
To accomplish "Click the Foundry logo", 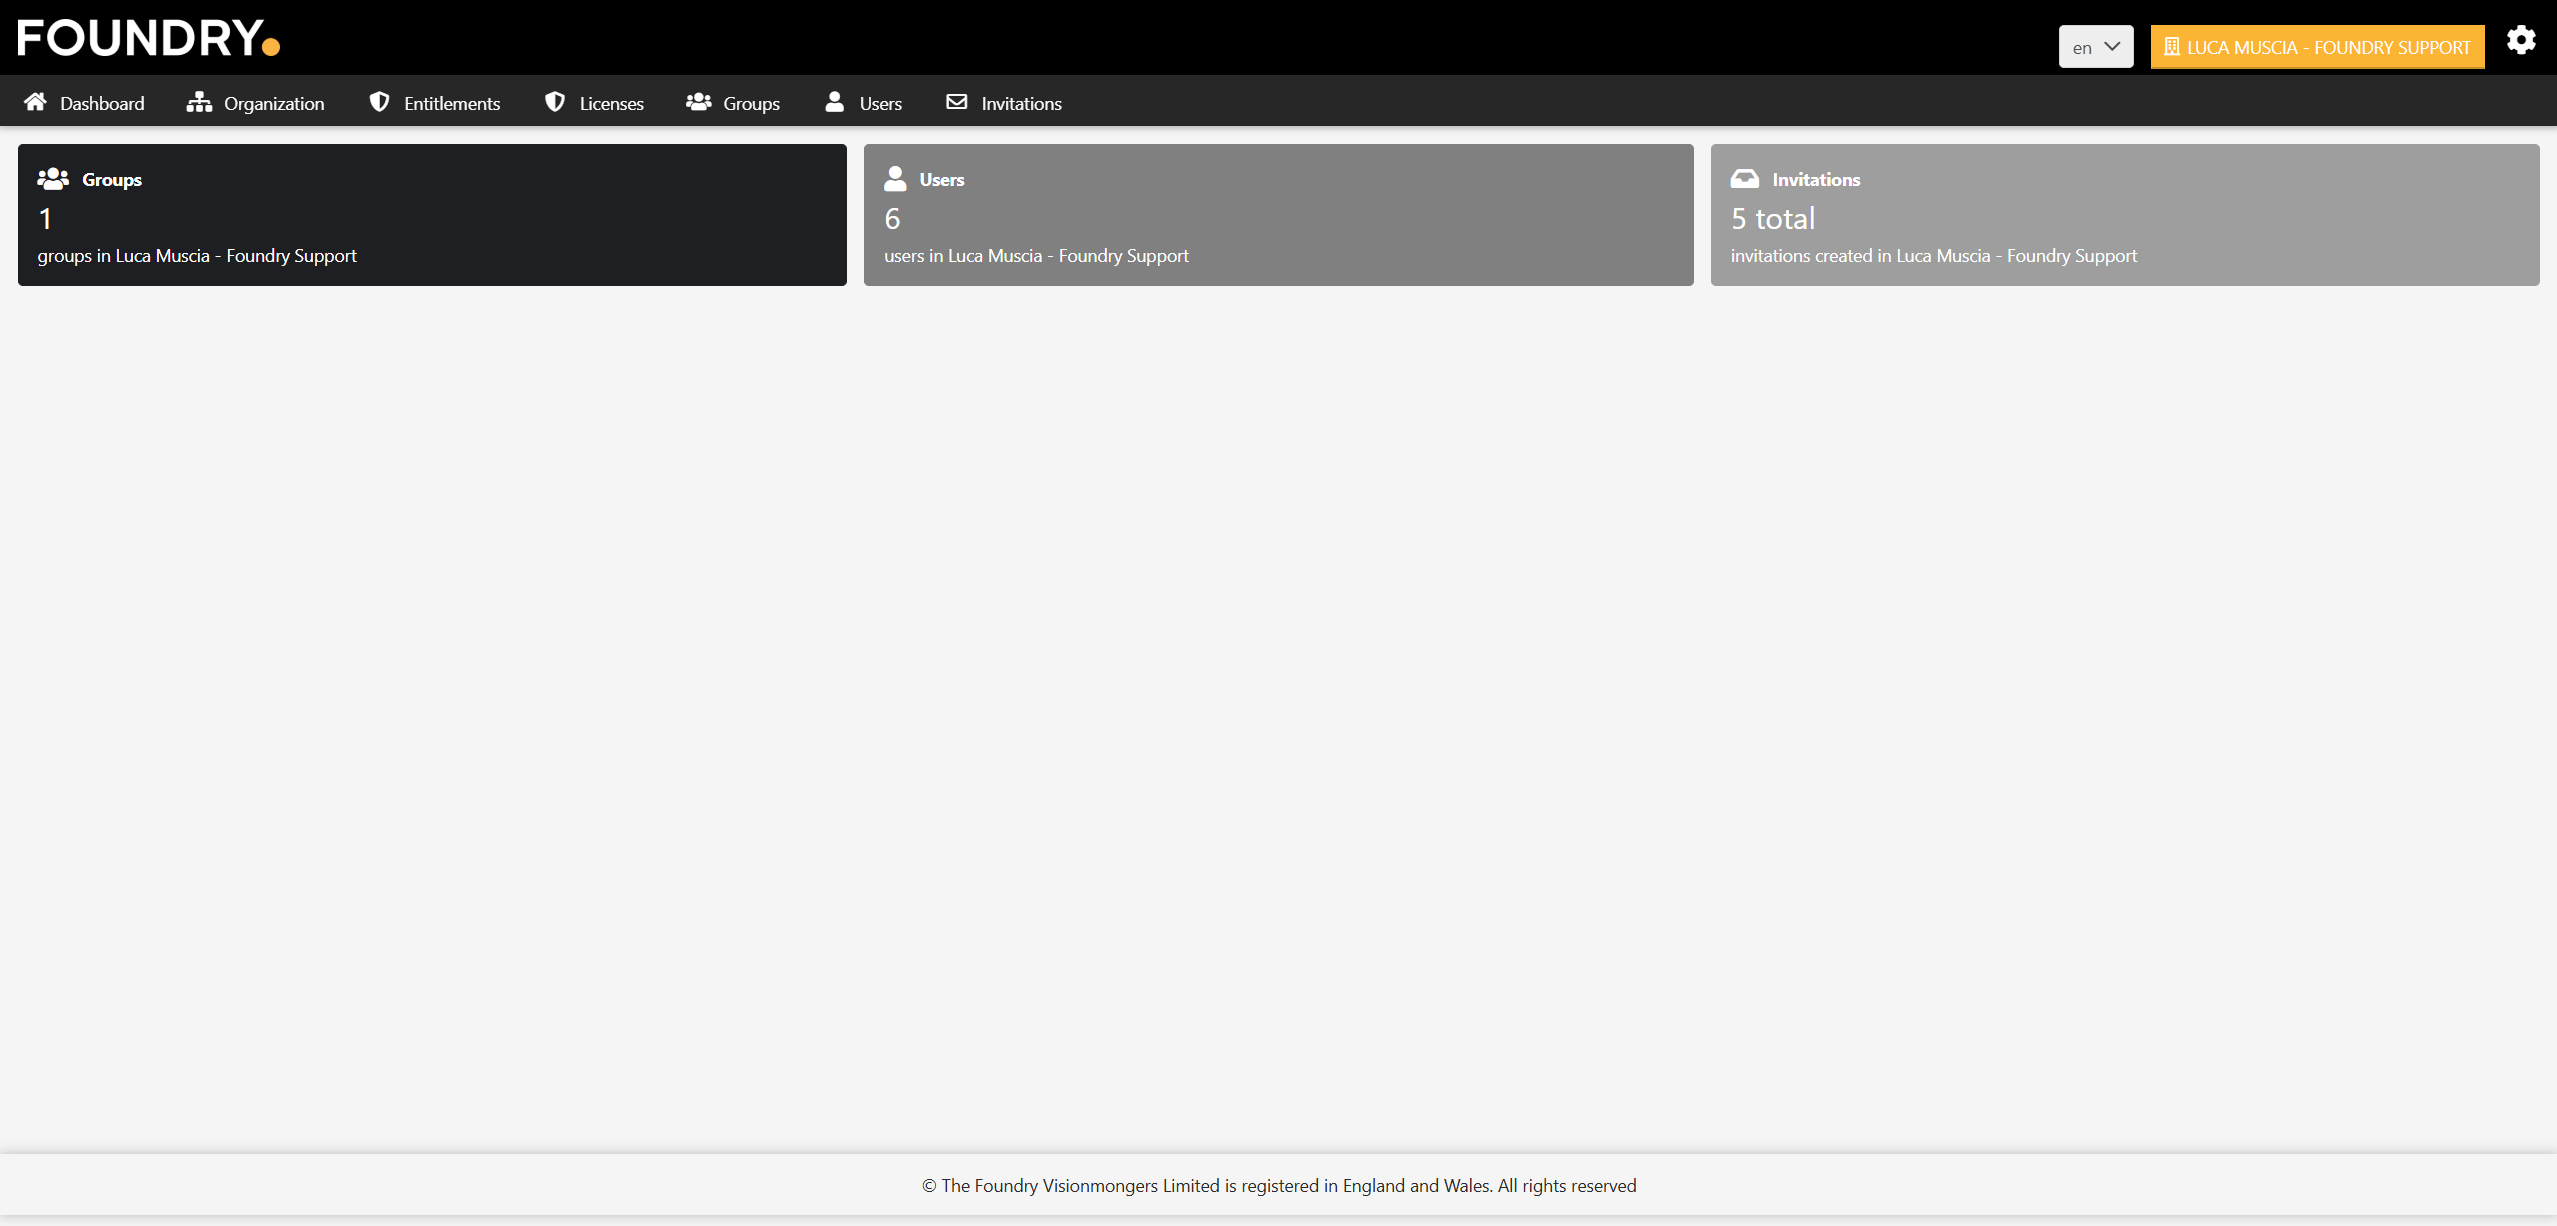I will [x=149, y=38].
